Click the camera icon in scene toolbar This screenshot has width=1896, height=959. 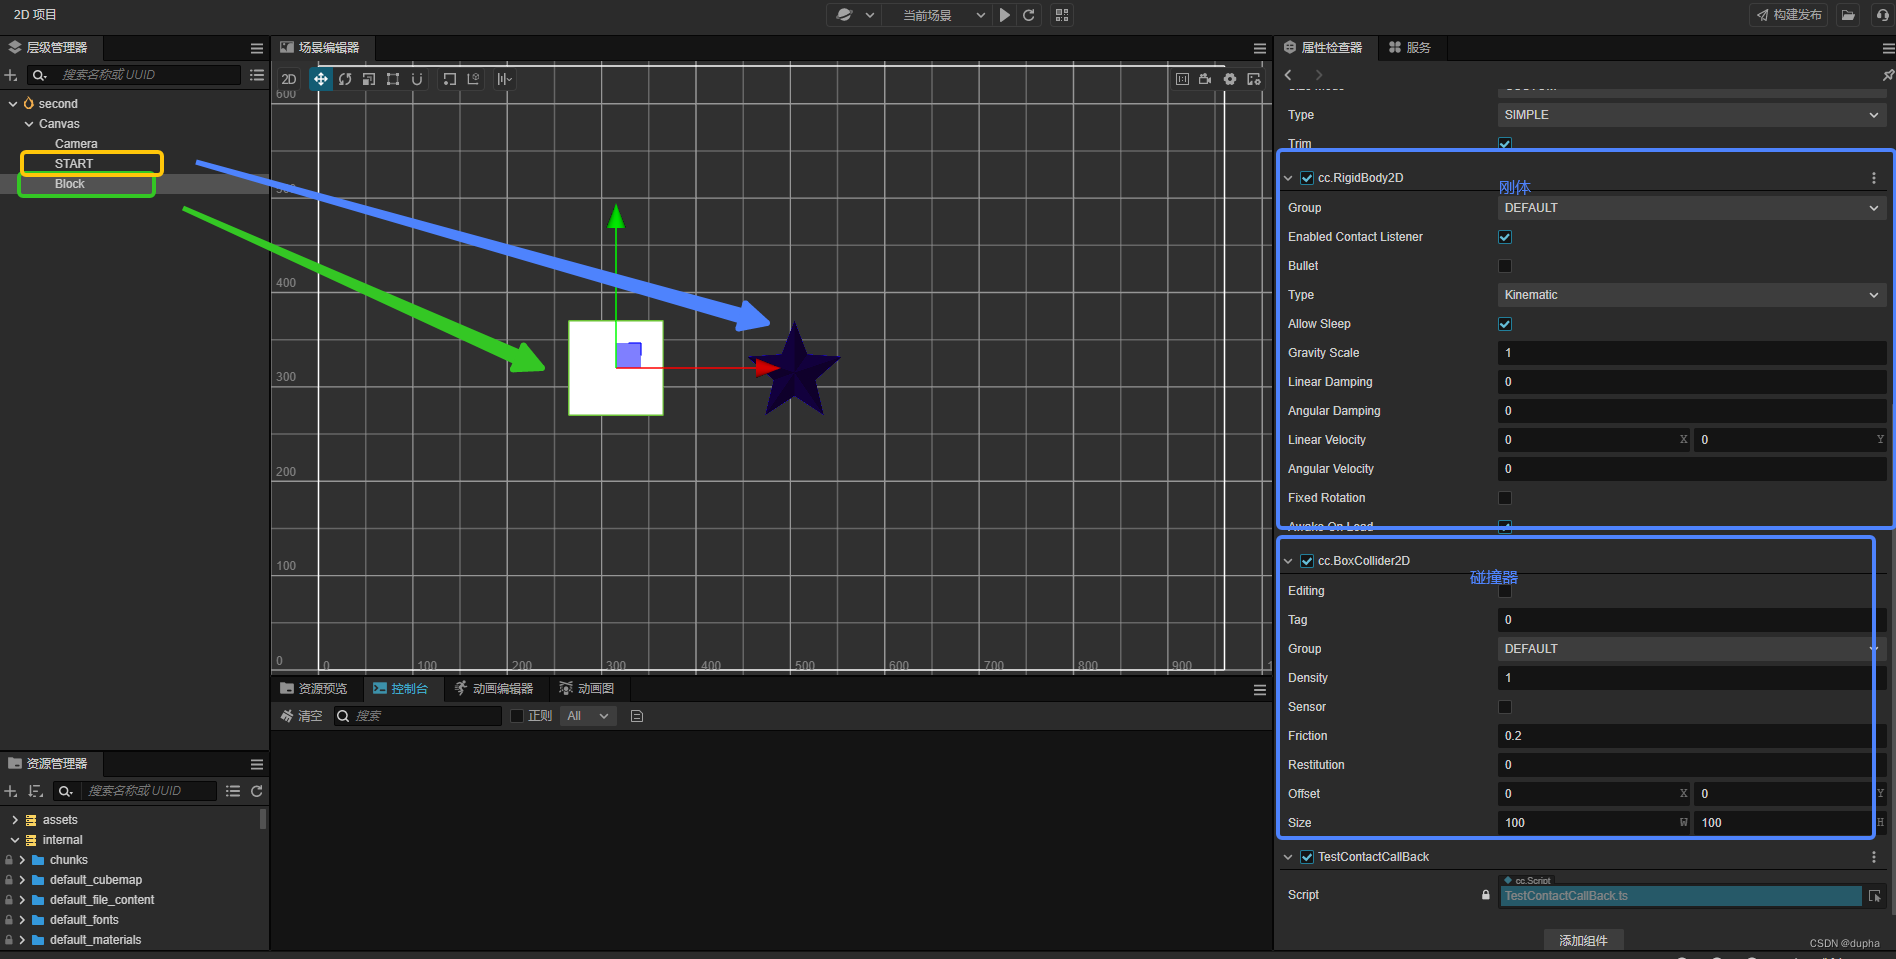click(x=1206, y=79)
